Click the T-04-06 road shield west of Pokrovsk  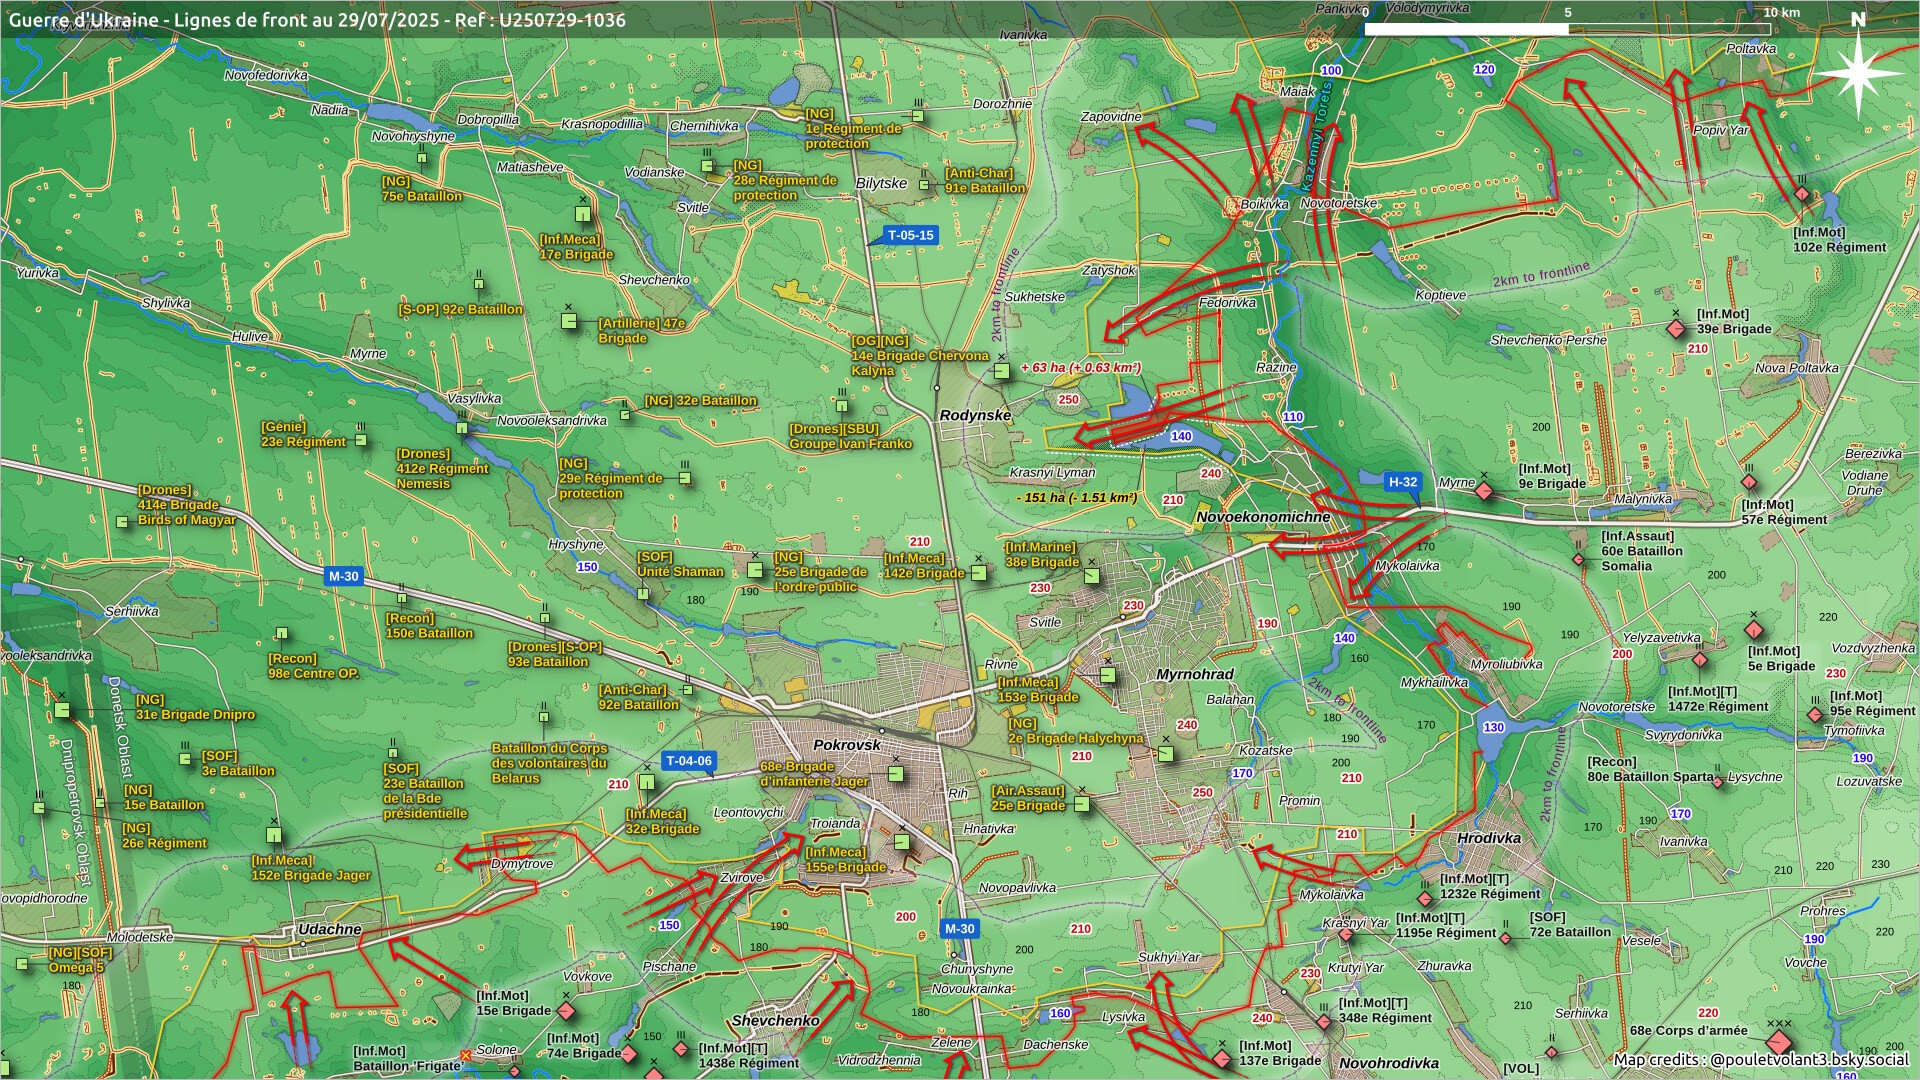tap(688, 761)
